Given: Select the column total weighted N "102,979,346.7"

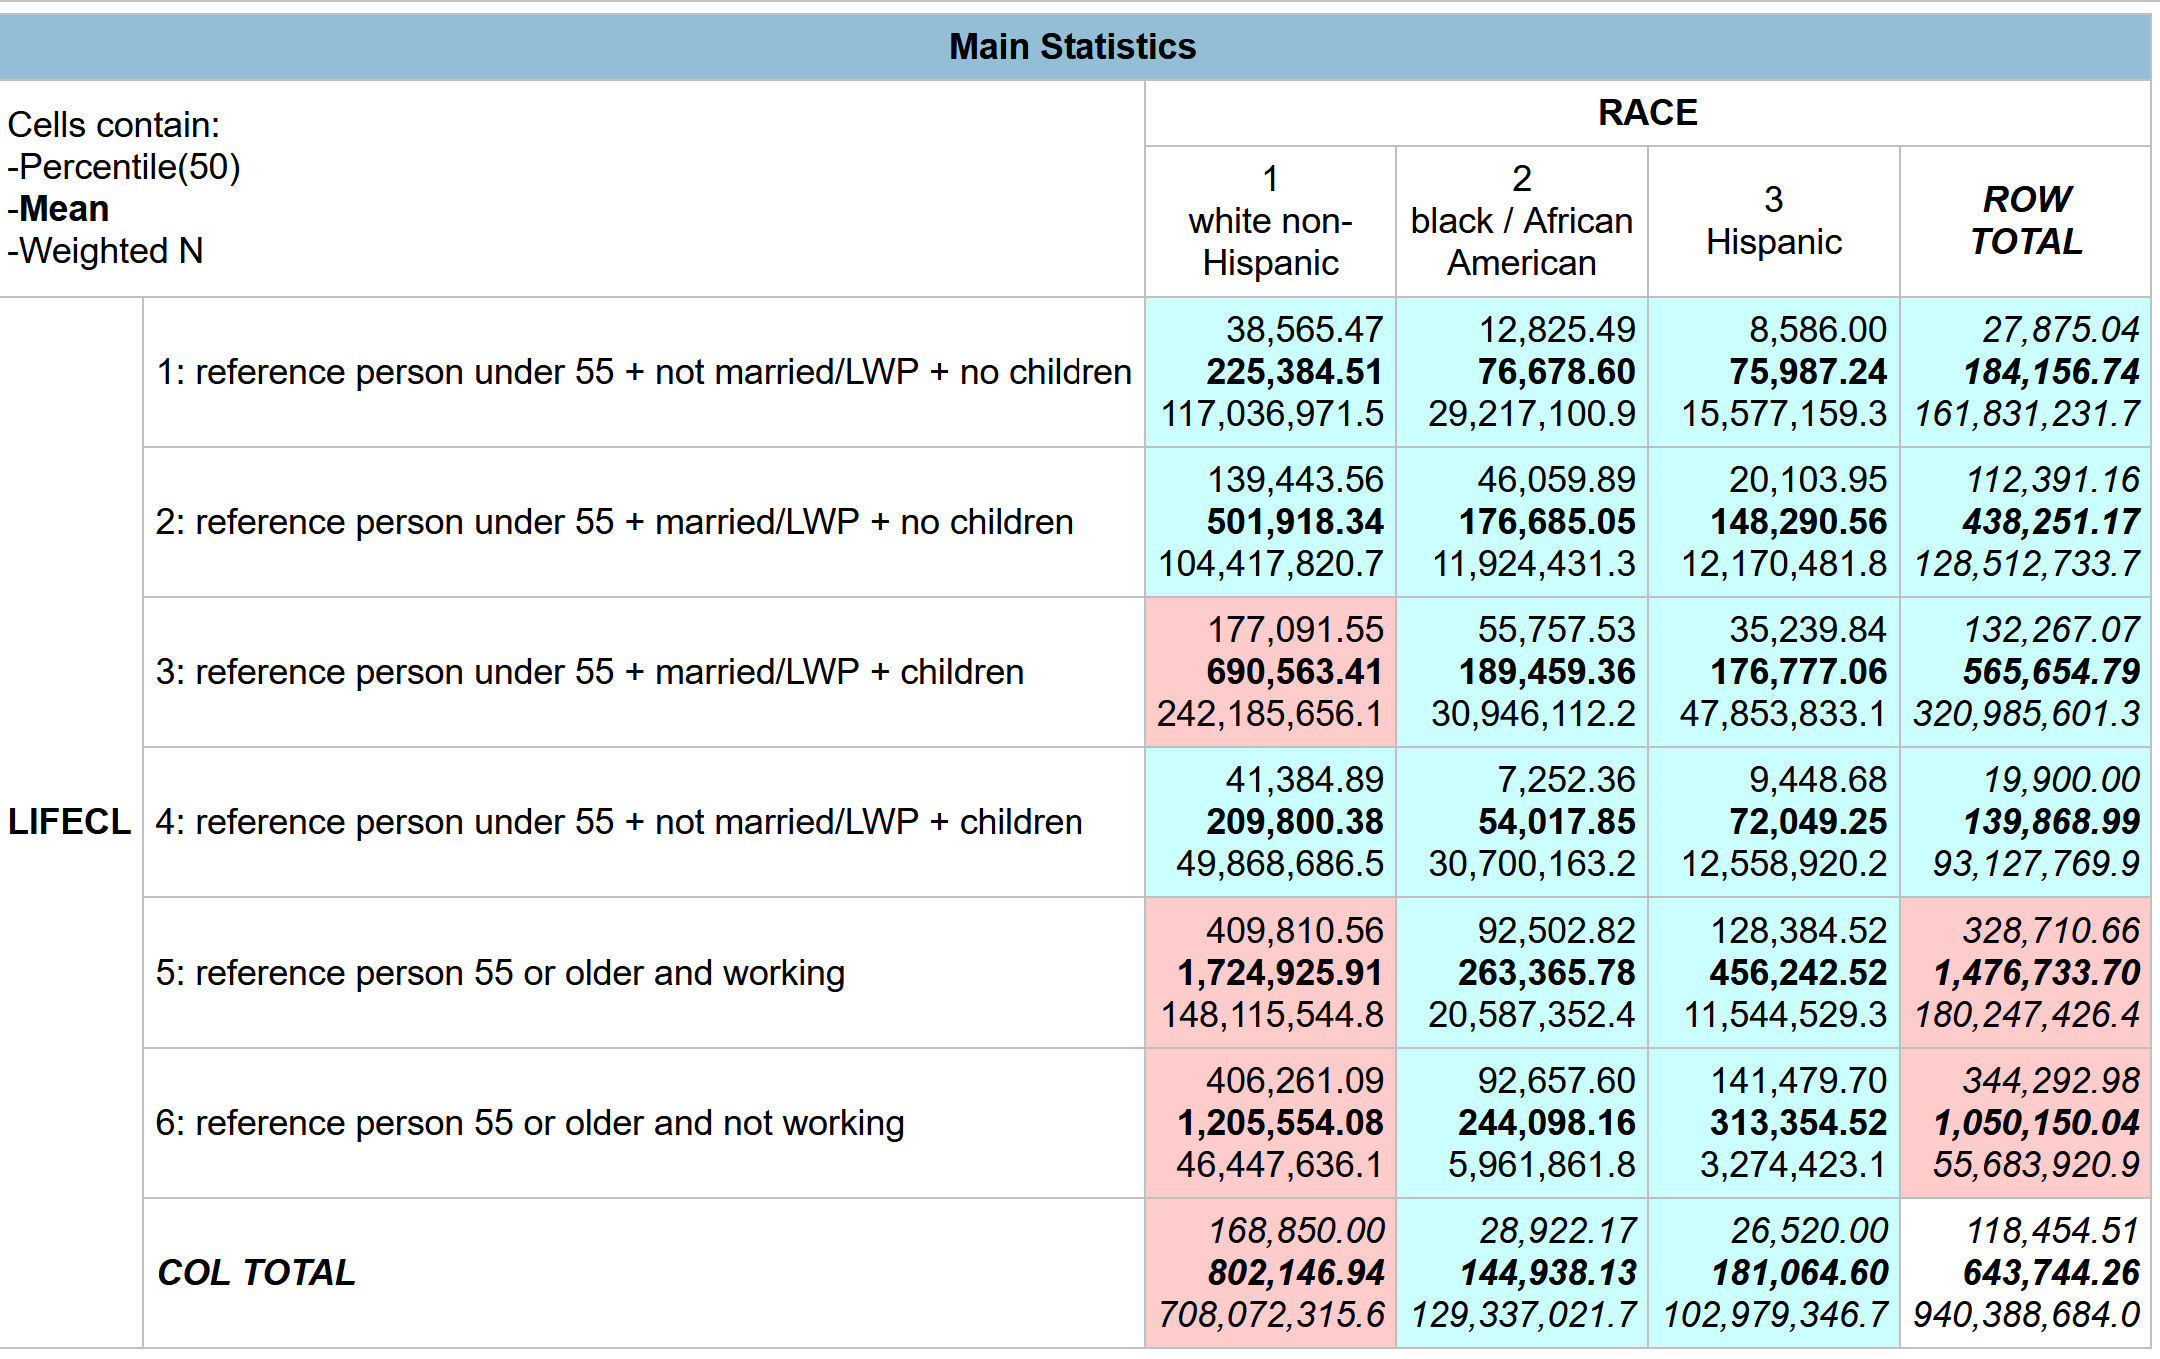Looking at the screenshot, I should pos(1775,1315).
